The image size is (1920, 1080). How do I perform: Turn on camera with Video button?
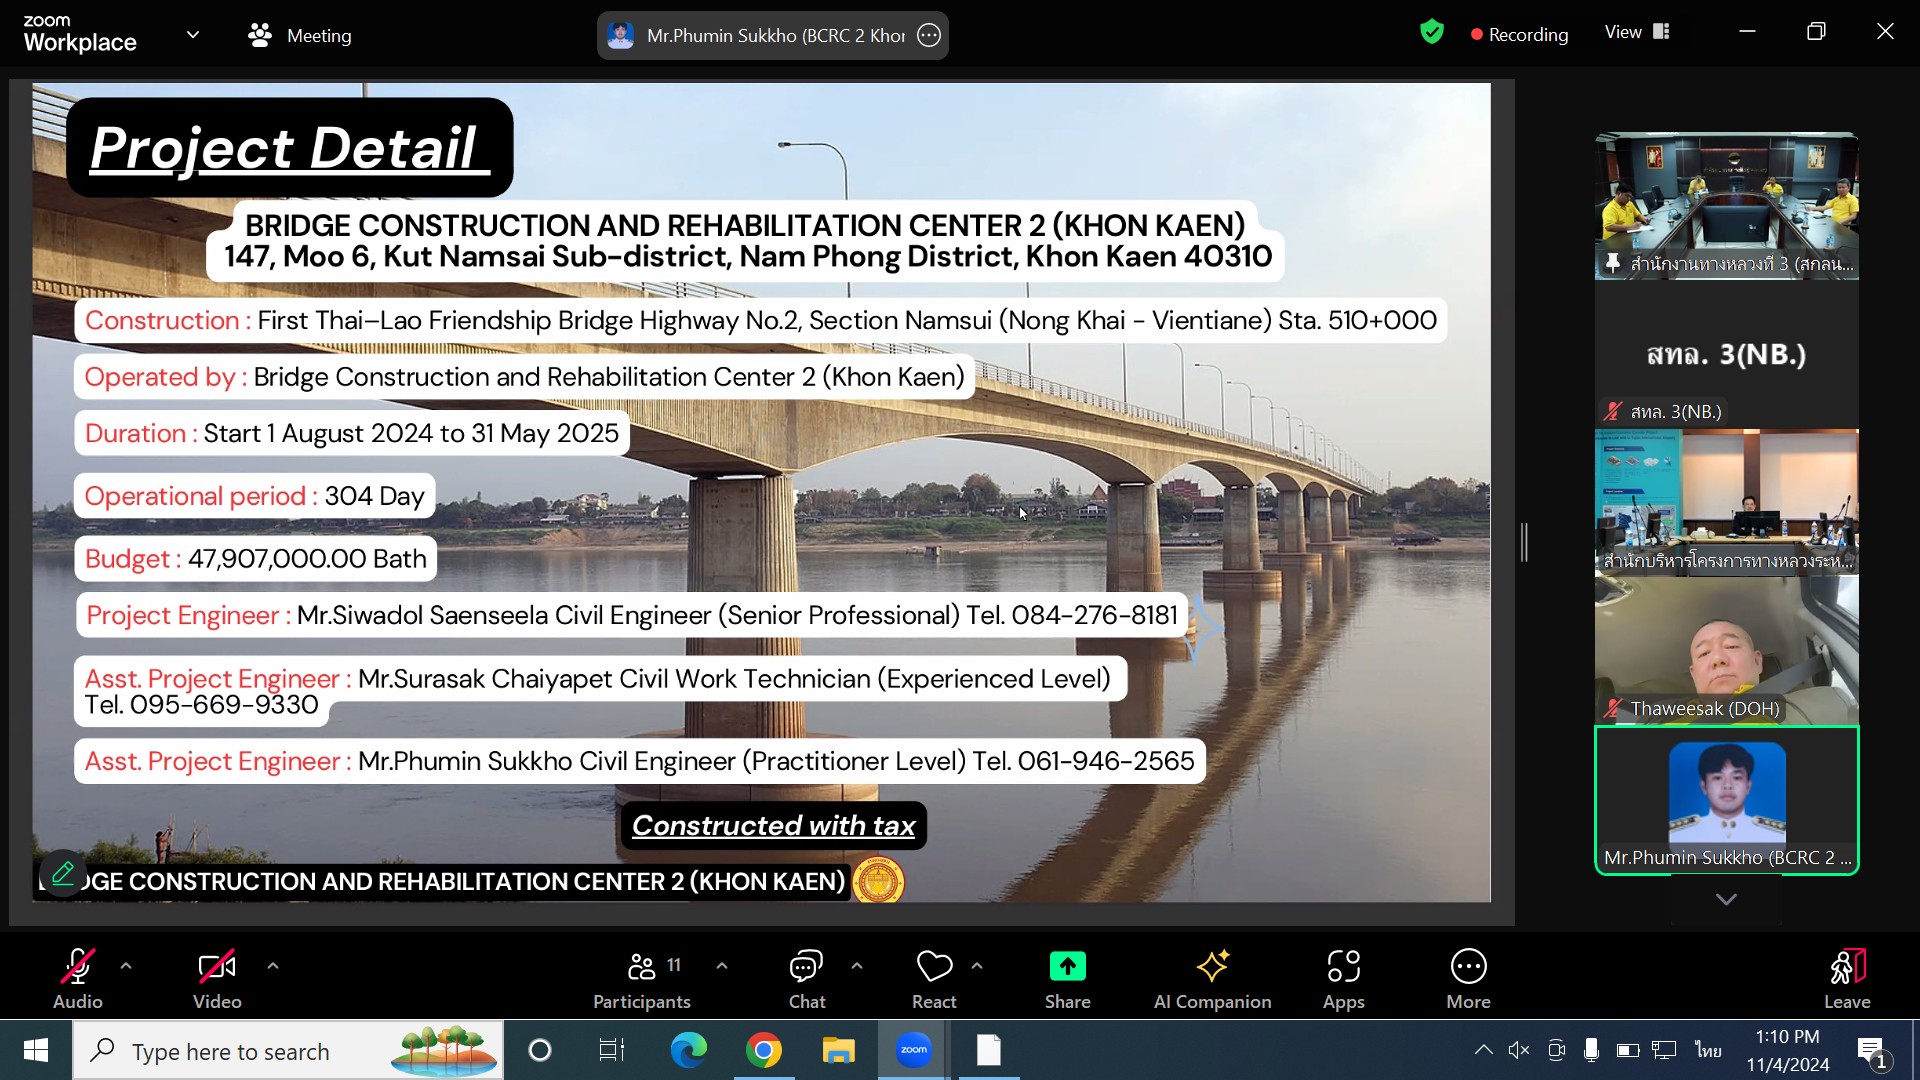click(217, 978)
